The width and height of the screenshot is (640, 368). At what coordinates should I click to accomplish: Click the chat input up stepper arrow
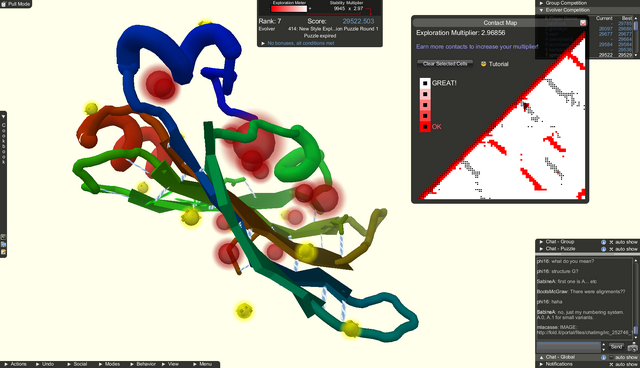[x=603, y=345]
